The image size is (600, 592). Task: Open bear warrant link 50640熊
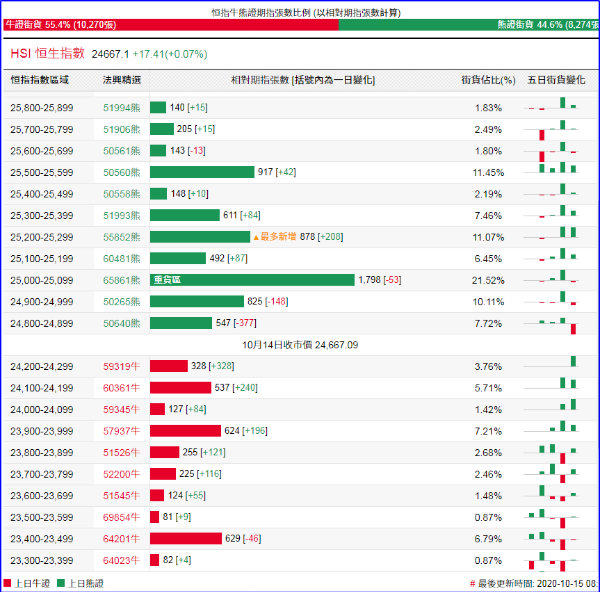click(x=122, y=323)
